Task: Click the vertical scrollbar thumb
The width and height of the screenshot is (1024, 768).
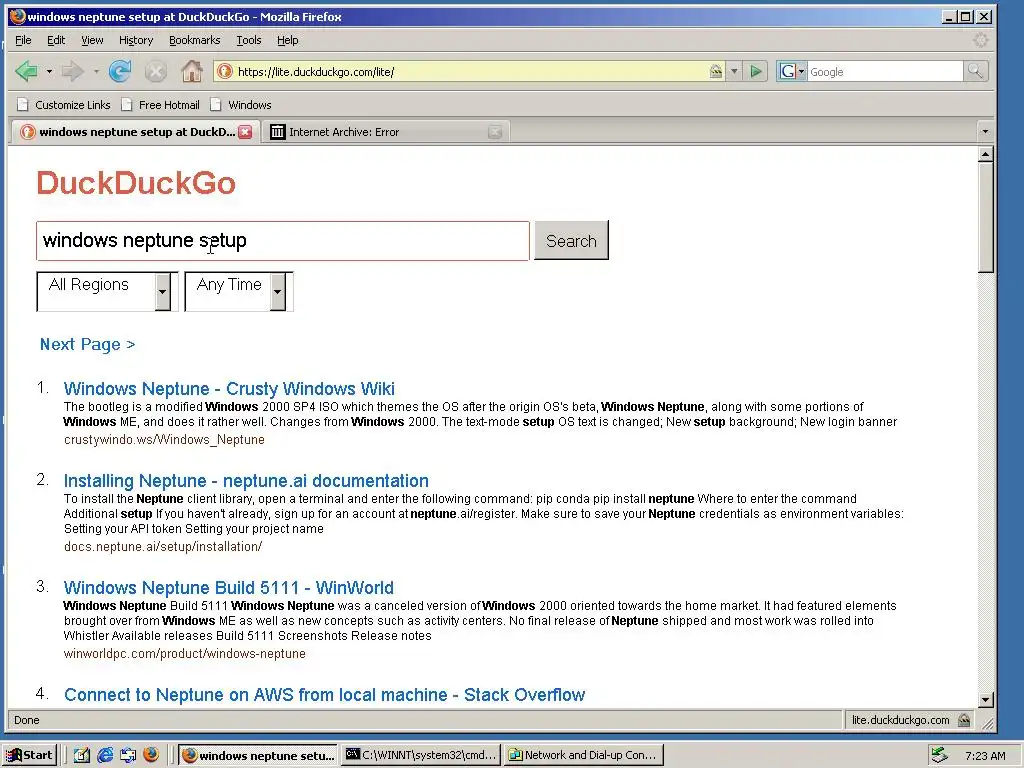Action: (986, 217)
